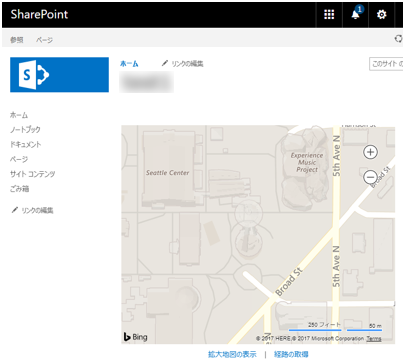Open the 参照 ribbon tab

coord(17,40)
